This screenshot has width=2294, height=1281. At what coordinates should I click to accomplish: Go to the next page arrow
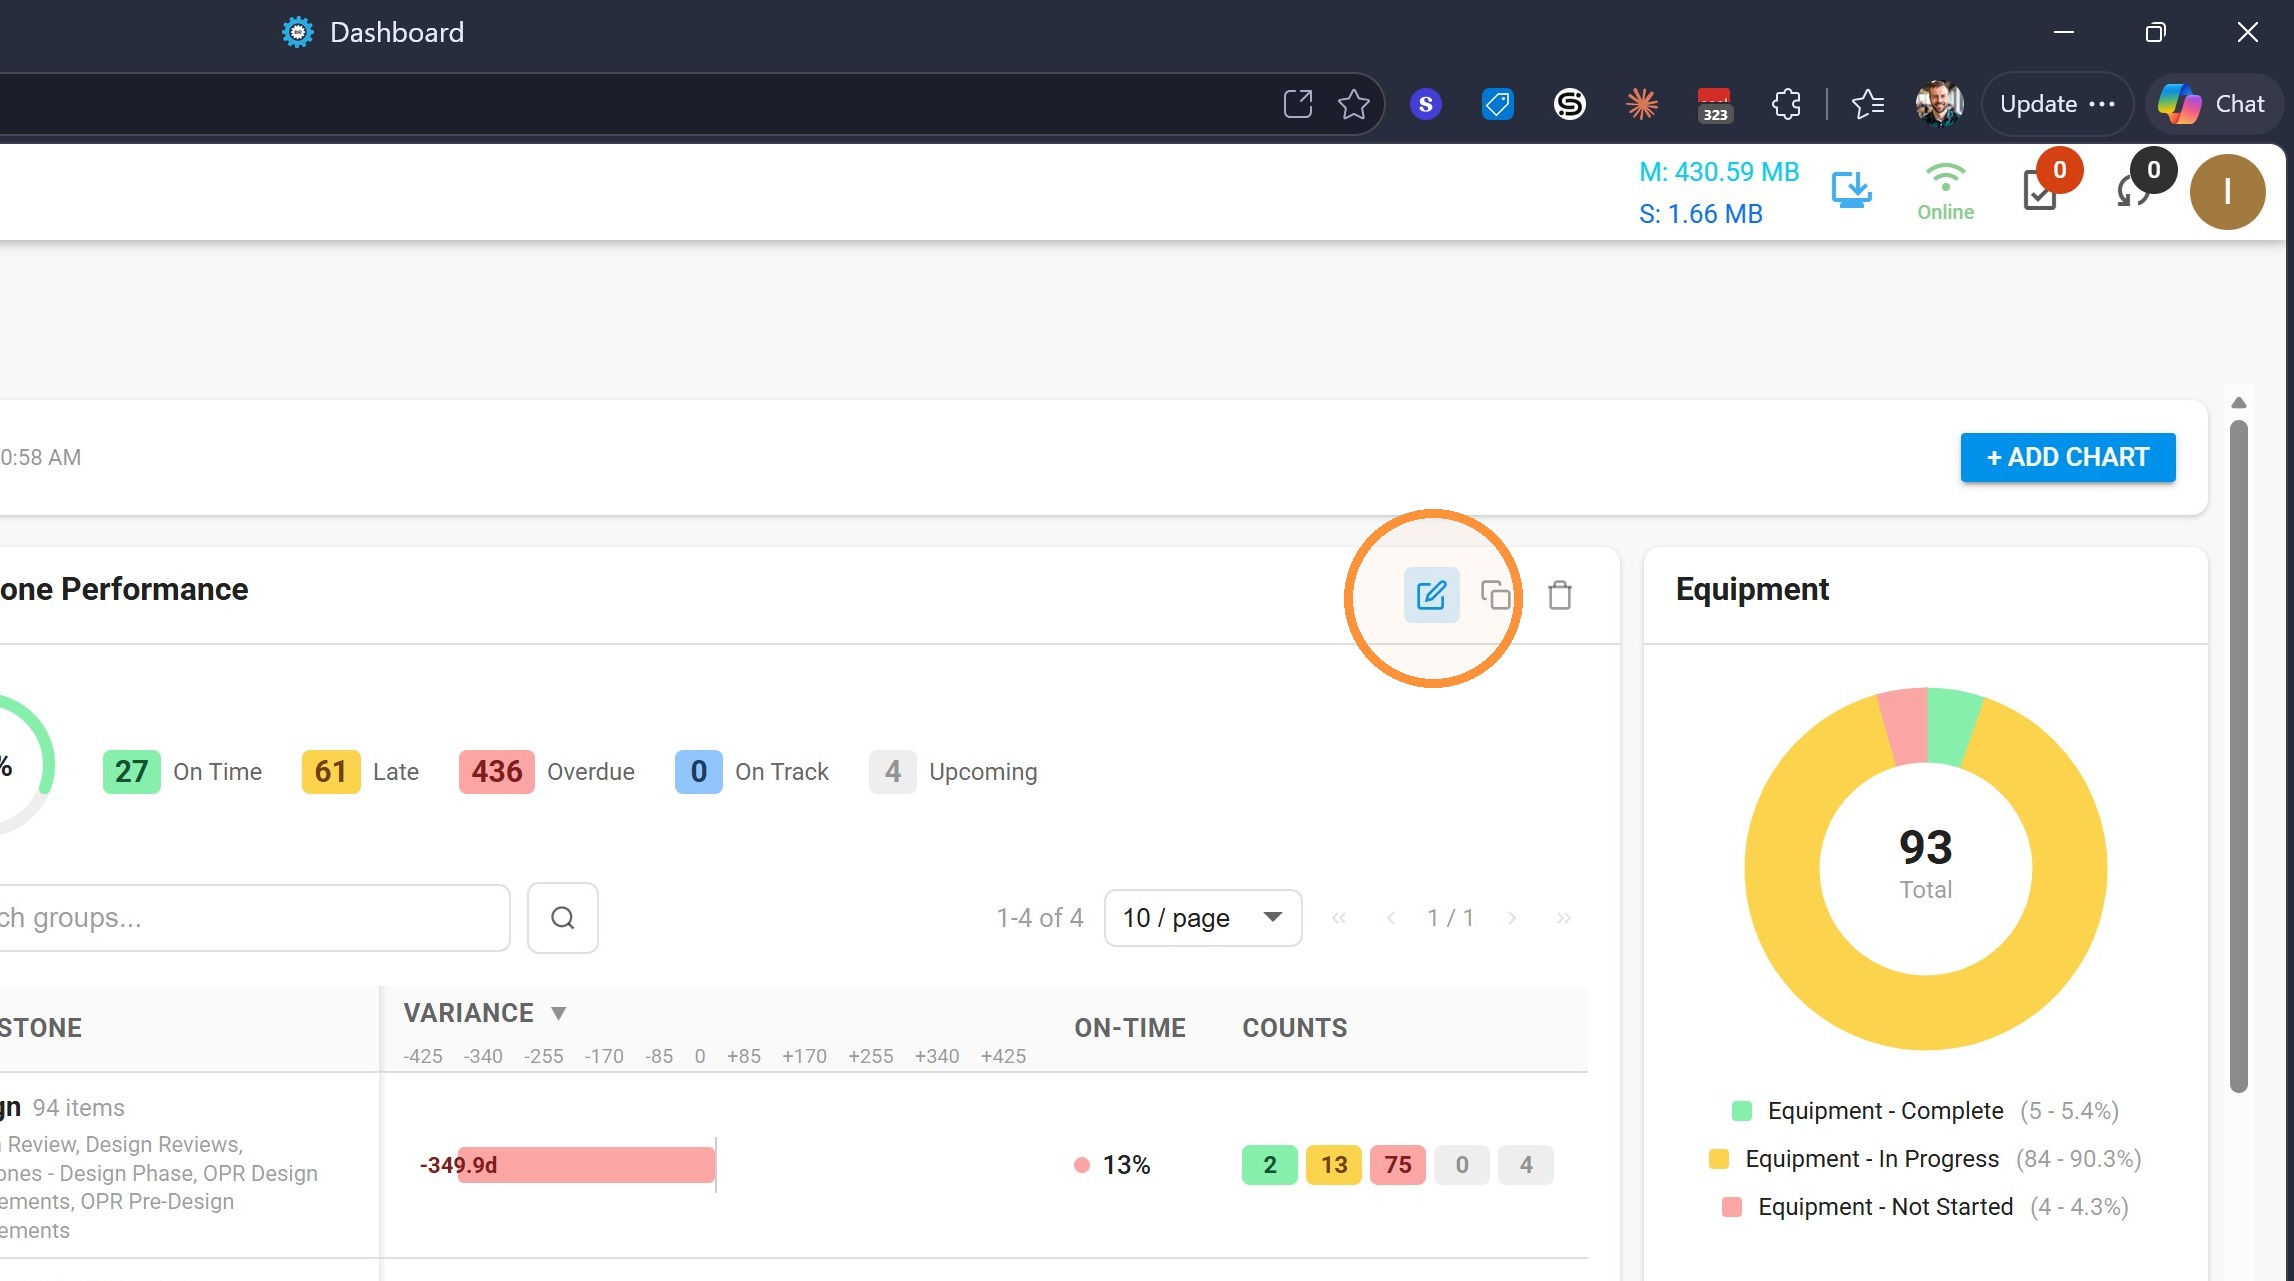tap(1512, 918)
